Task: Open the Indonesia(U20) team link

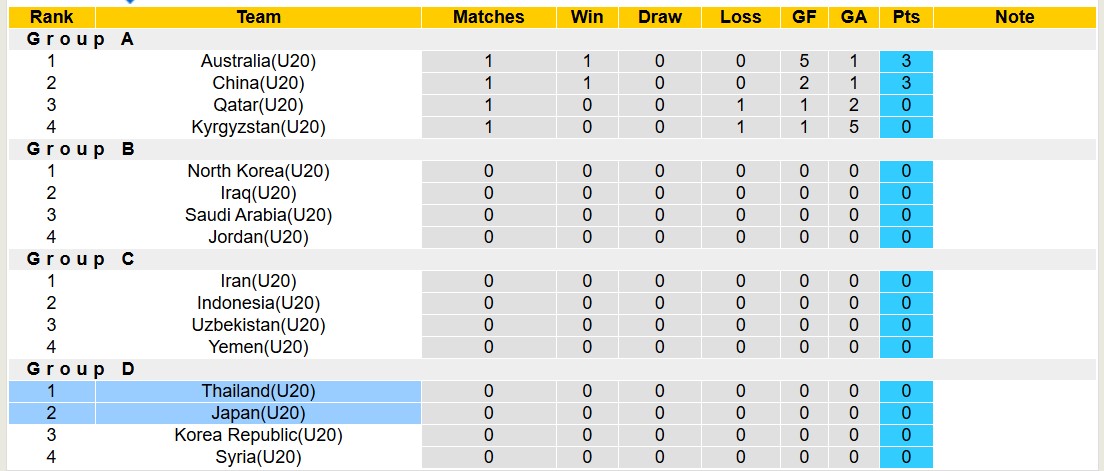Action: coord(258,303)
